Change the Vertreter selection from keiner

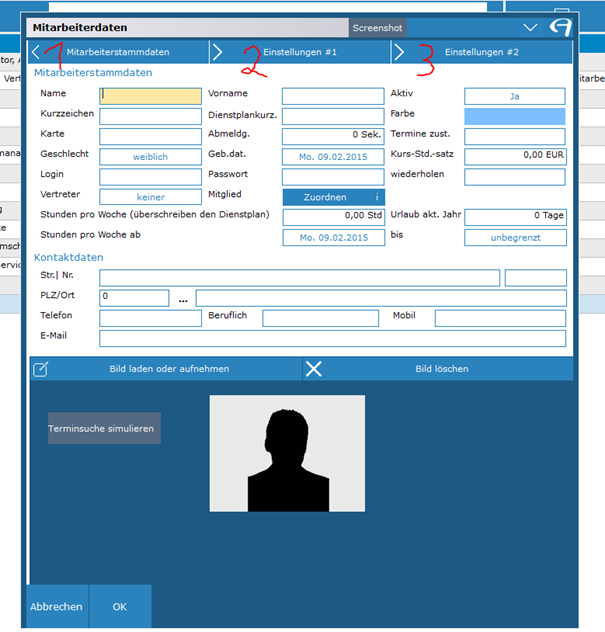tap(150, 197)
